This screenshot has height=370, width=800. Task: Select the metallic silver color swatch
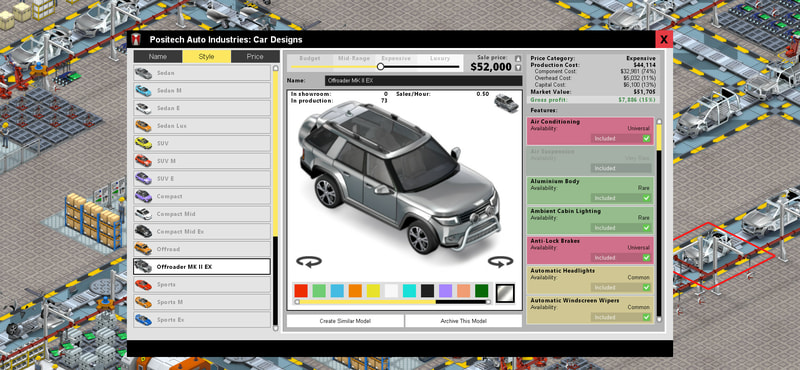tap(505, 293)
